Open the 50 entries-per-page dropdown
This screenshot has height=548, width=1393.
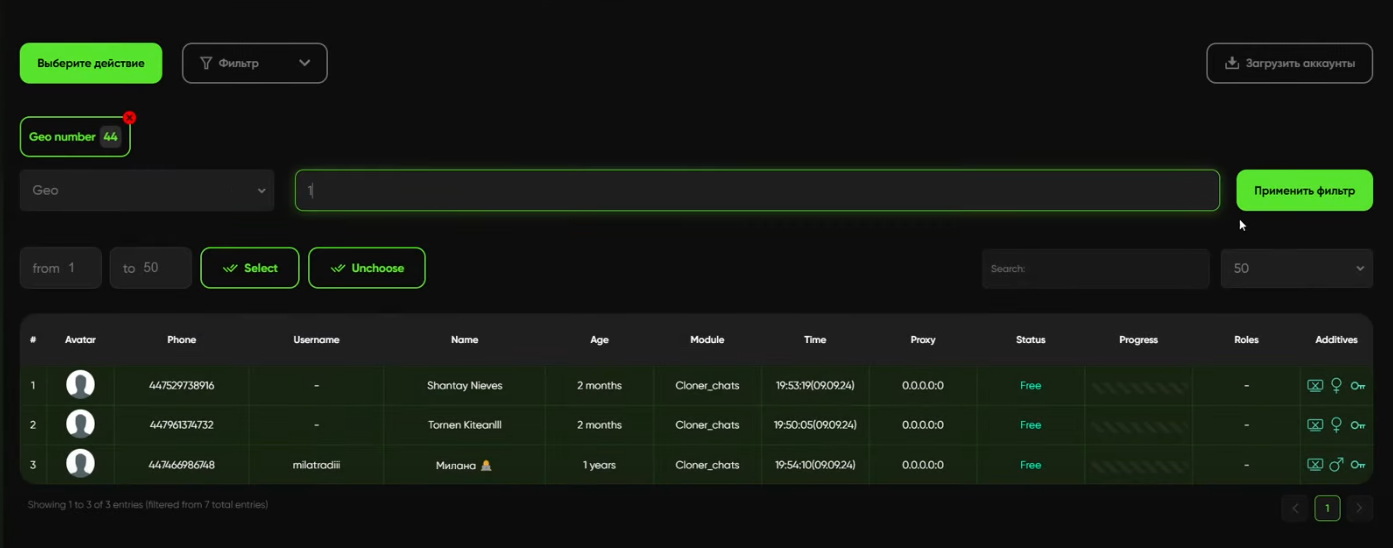click(1297, 268)
